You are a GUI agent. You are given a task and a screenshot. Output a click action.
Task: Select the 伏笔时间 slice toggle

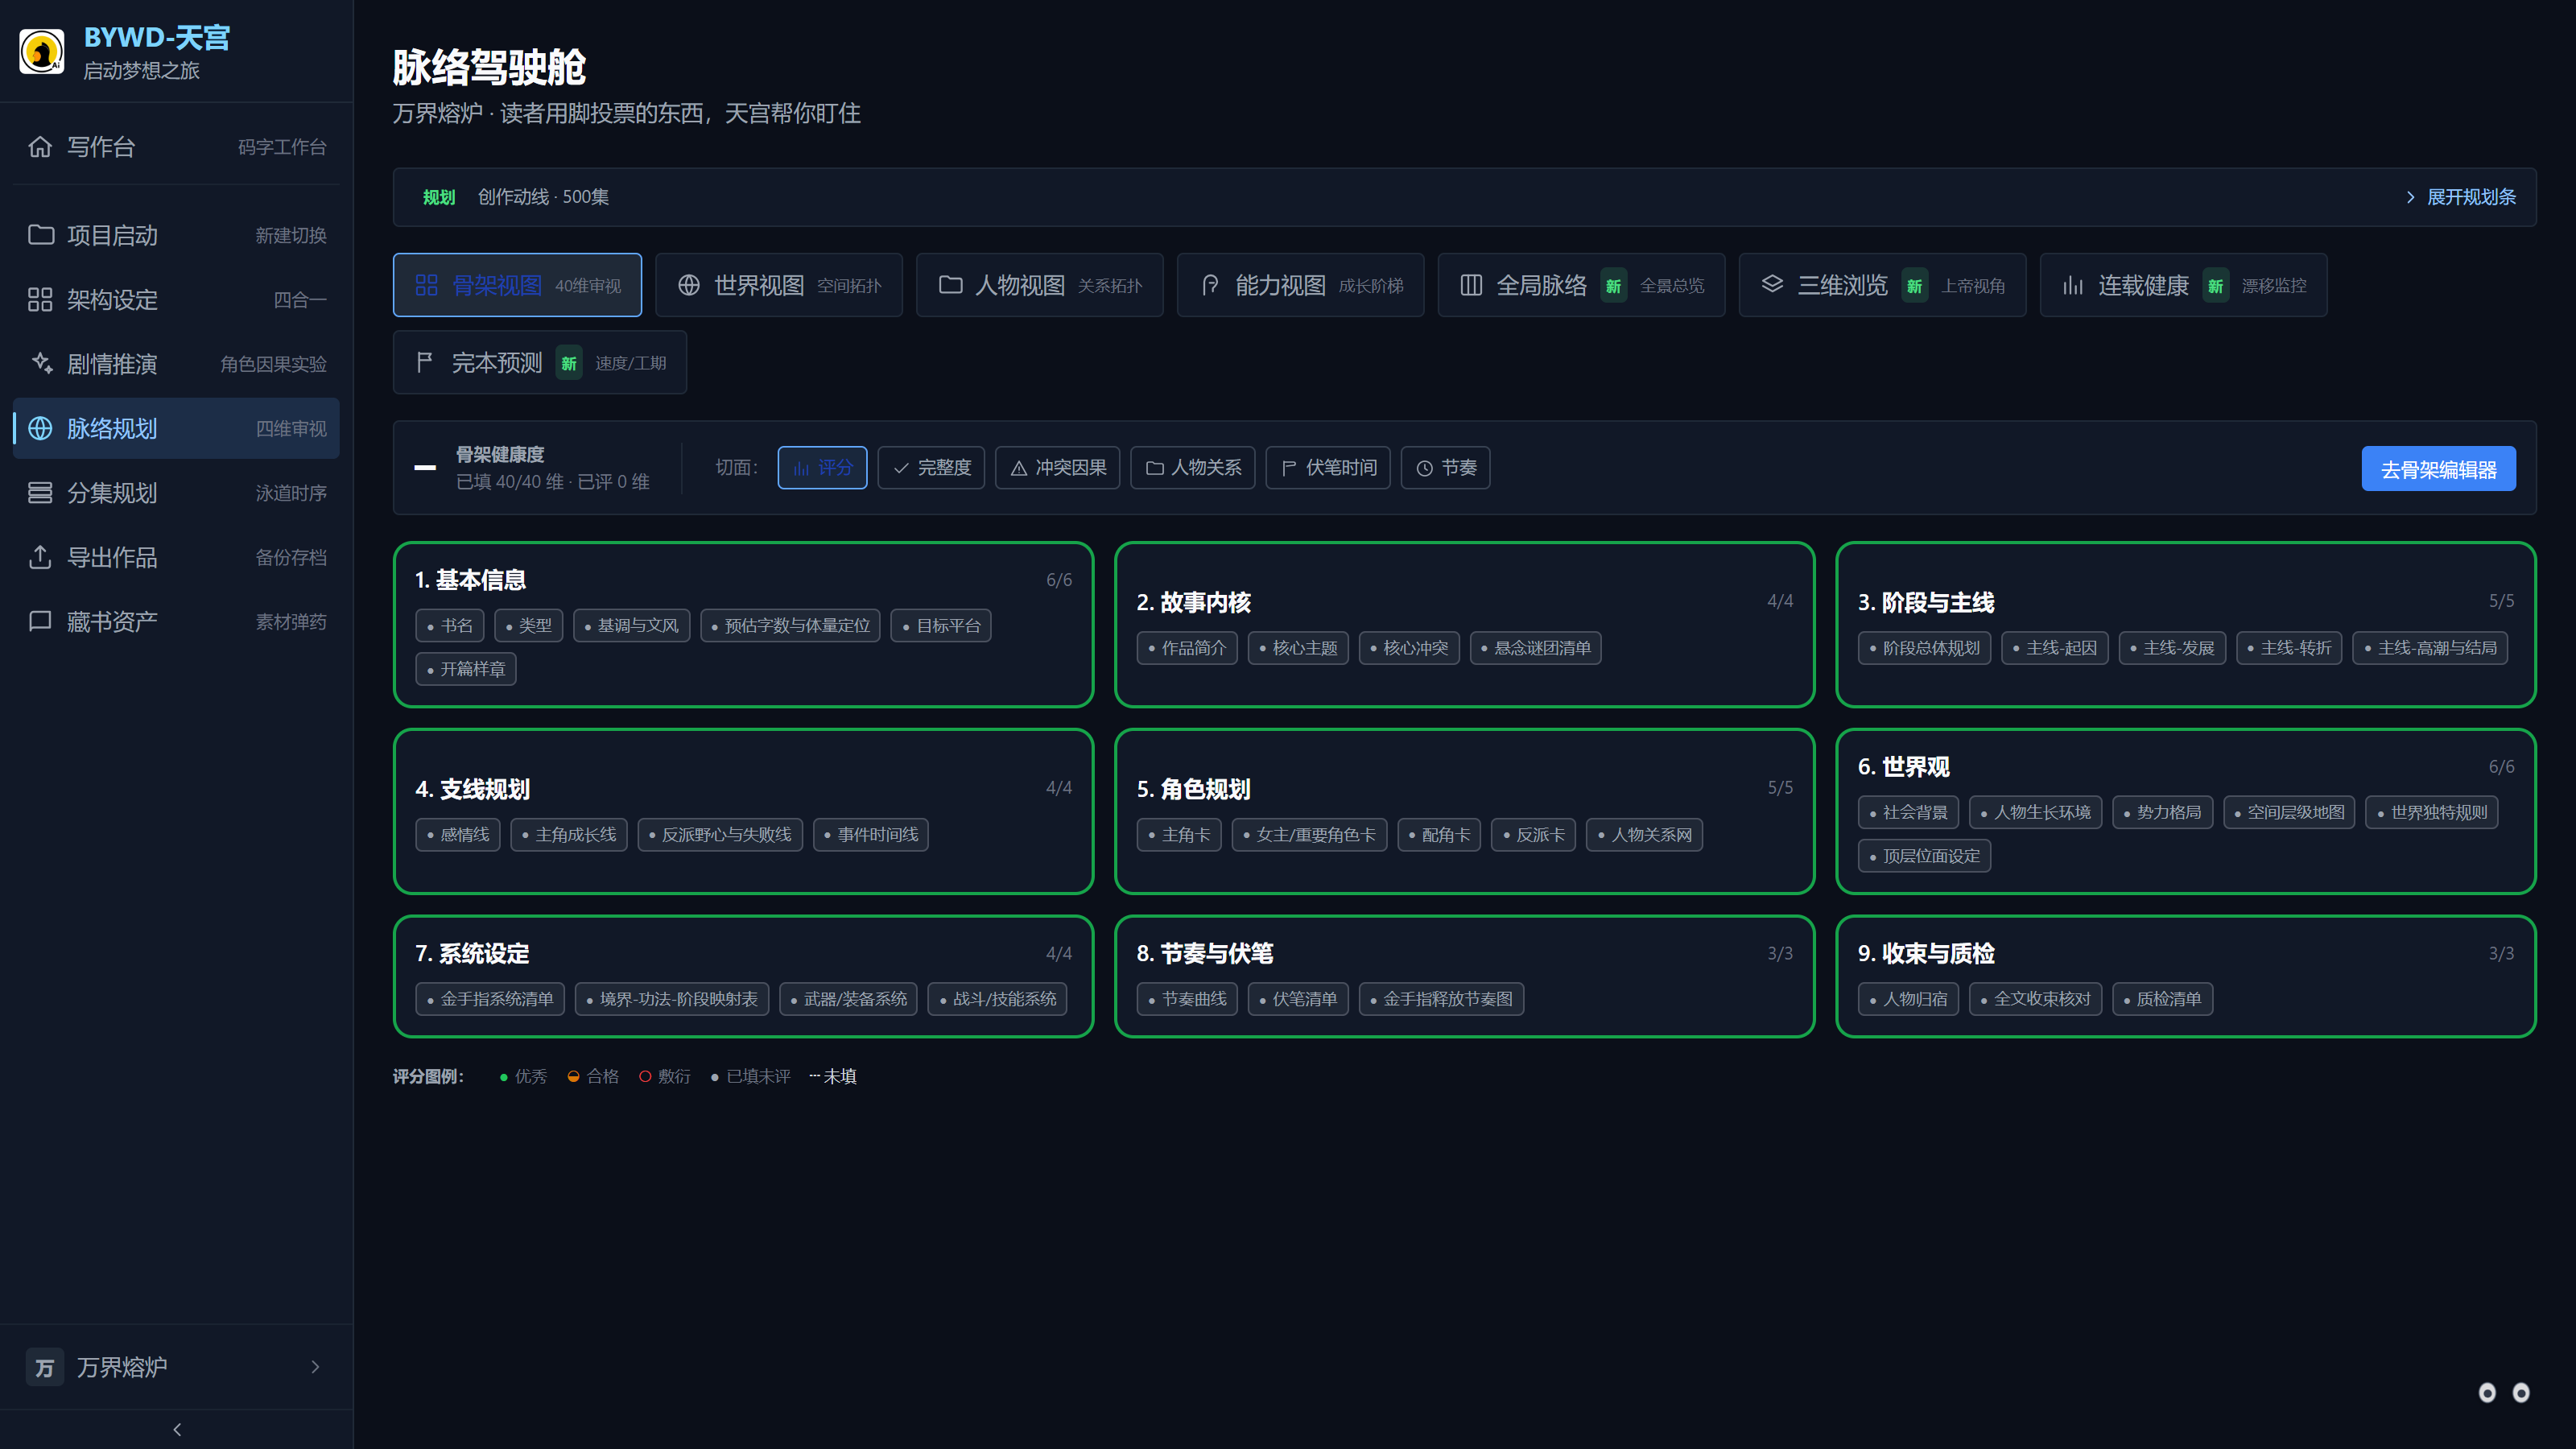point(1328,468)
